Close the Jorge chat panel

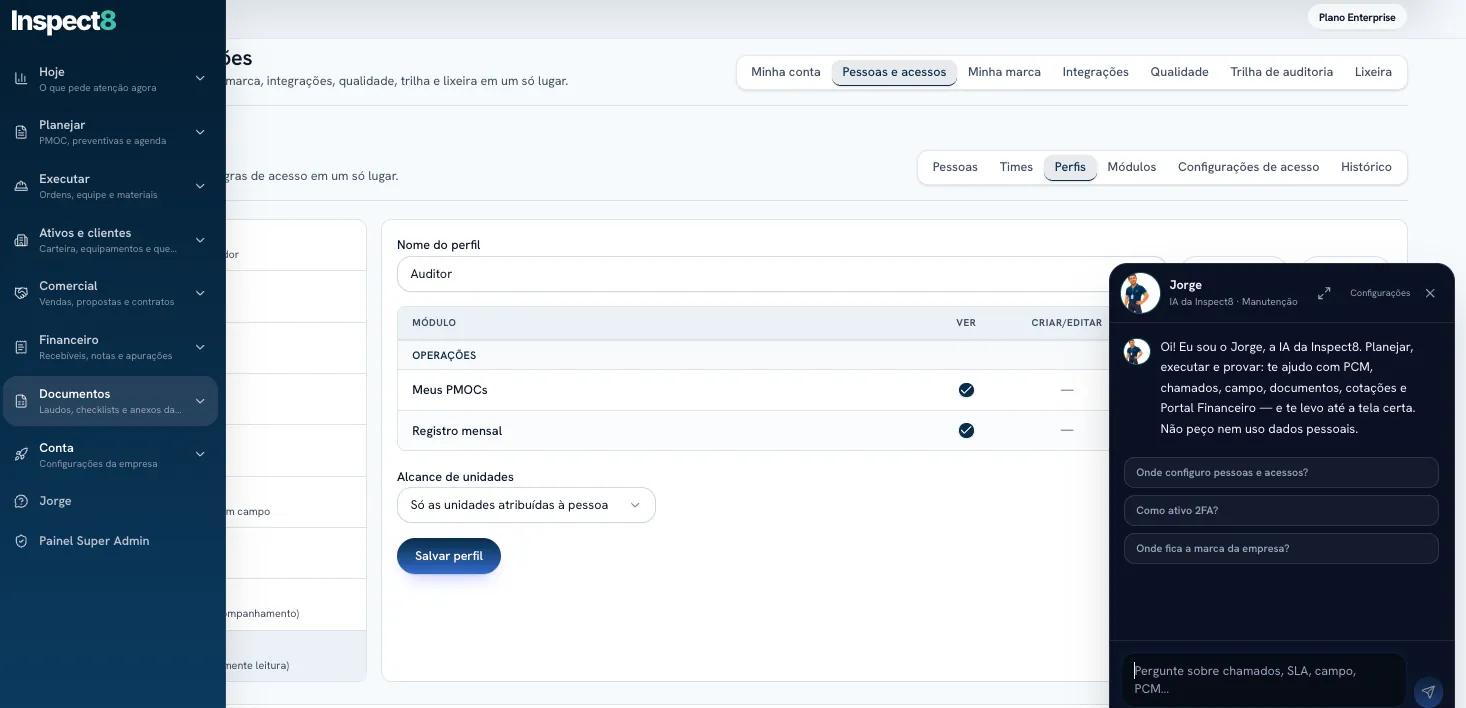pyautogui.click(x=1430, y=293)
